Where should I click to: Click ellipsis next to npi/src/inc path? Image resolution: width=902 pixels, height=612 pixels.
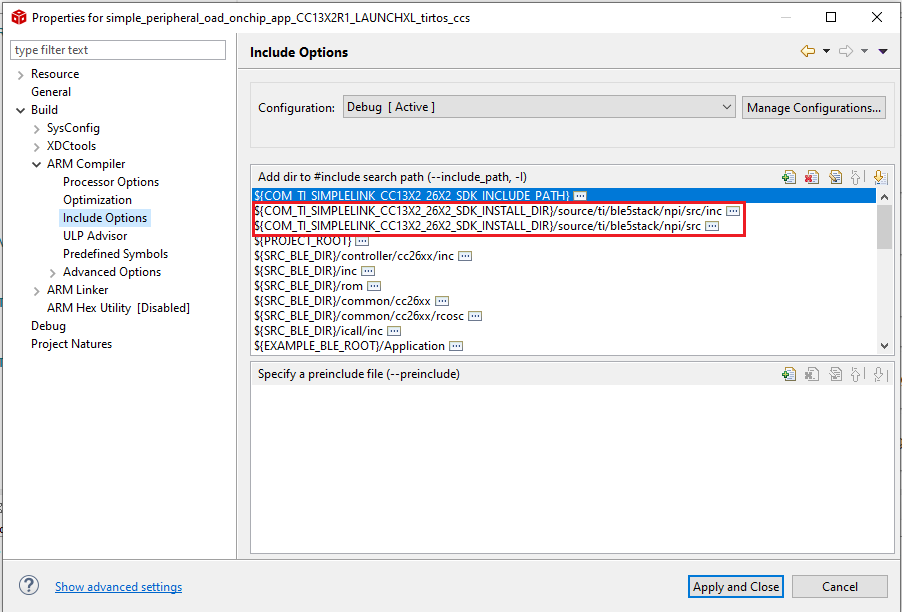[733, 211]
